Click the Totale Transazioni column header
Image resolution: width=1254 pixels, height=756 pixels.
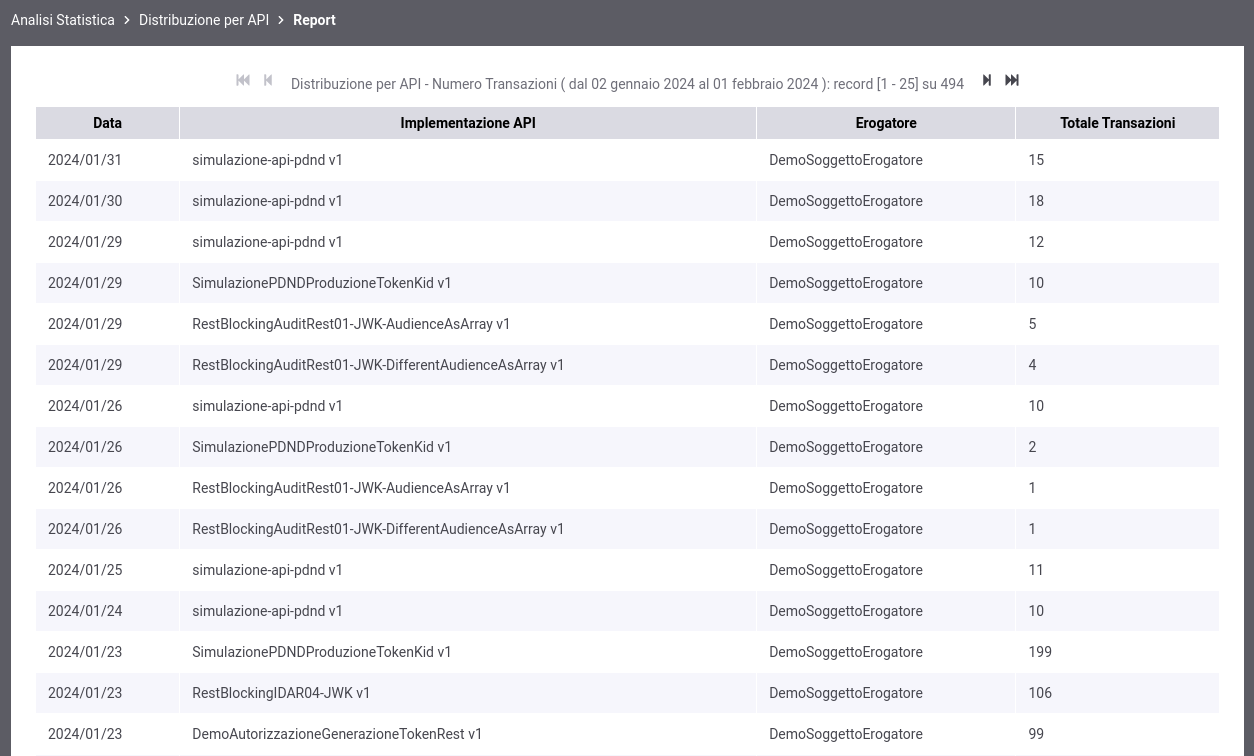[x=1117, y=123]
